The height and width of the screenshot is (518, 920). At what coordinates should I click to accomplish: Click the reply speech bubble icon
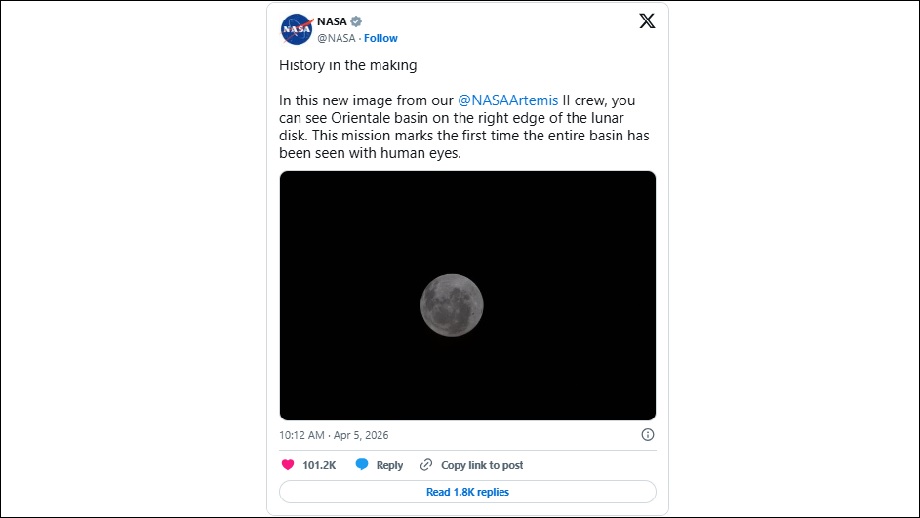pyautogui.click(x=362, y=465)
